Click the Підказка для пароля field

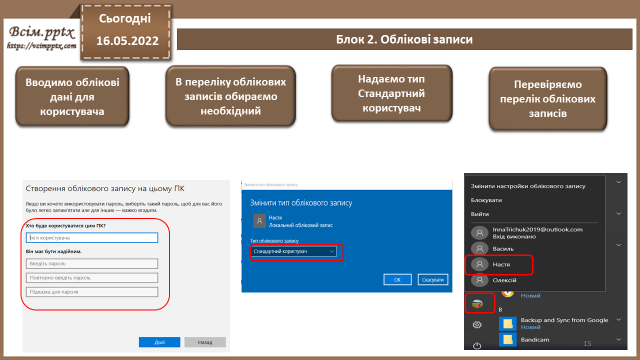(92, 292)
